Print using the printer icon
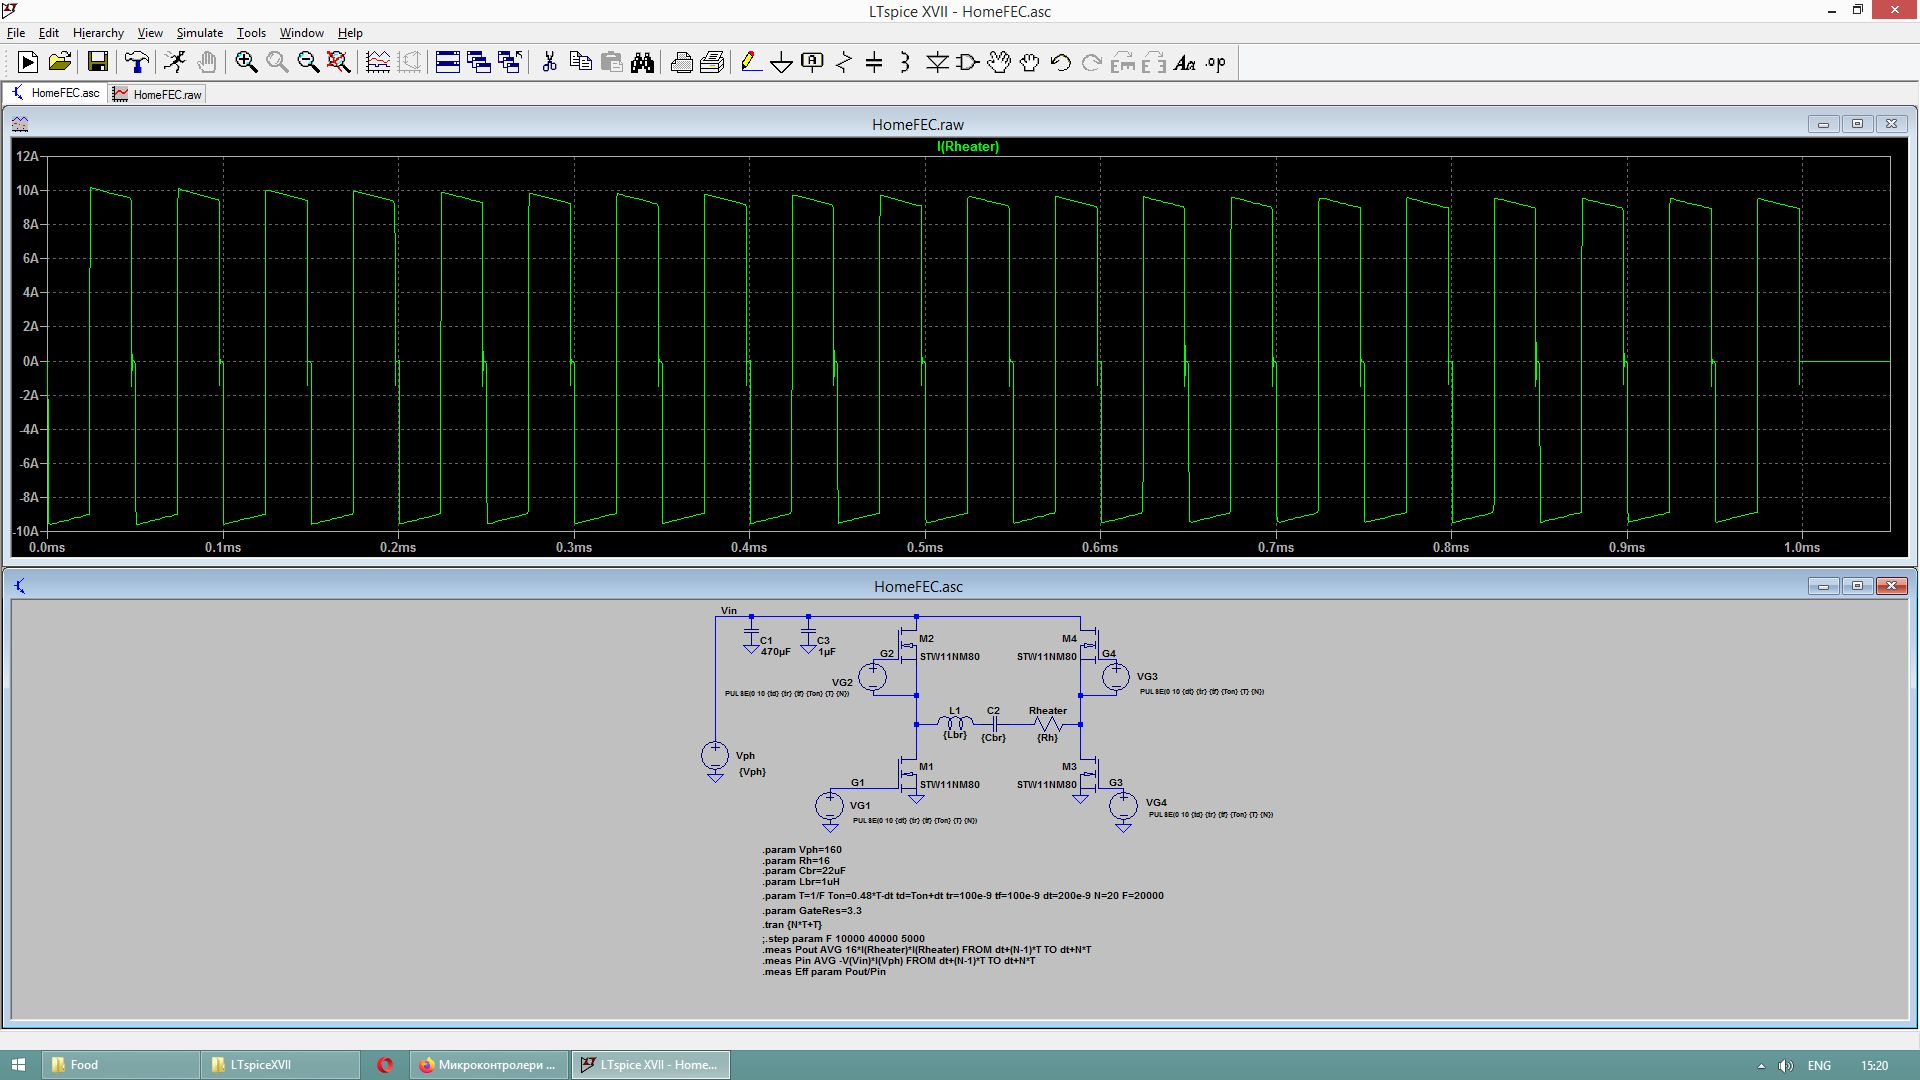The image size is (1920, 1080). click(682, 63)
